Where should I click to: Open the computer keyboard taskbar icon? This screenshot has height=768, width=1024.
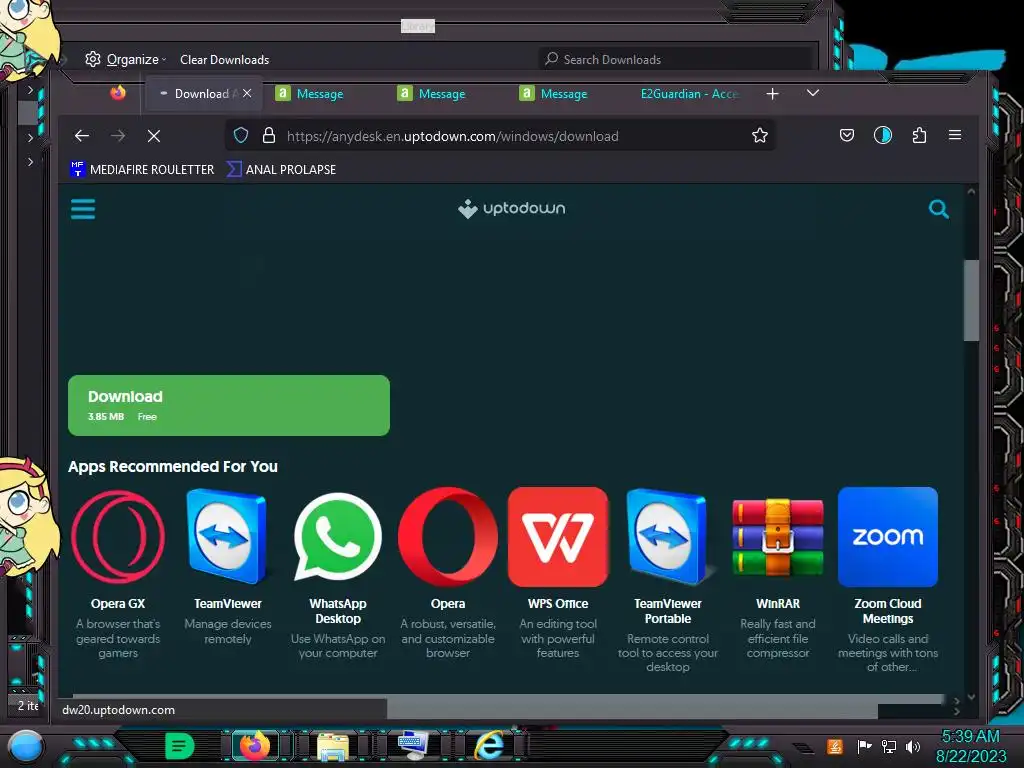pyautogui.click(x=413, y=745)
